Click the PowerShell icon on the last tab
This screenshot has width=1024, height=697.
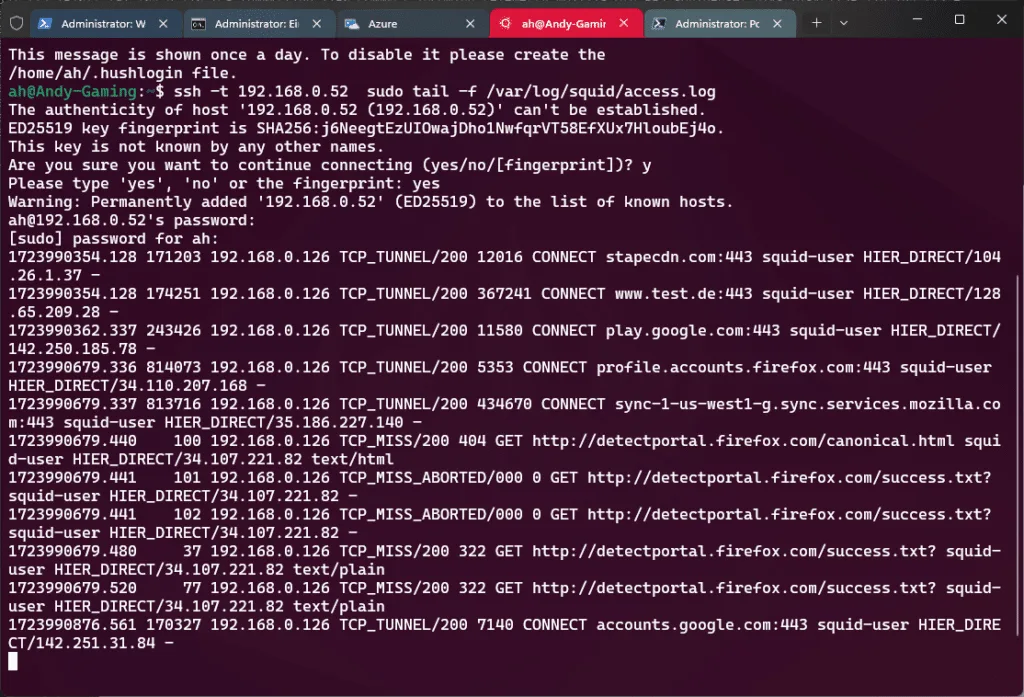click(659, 24)
